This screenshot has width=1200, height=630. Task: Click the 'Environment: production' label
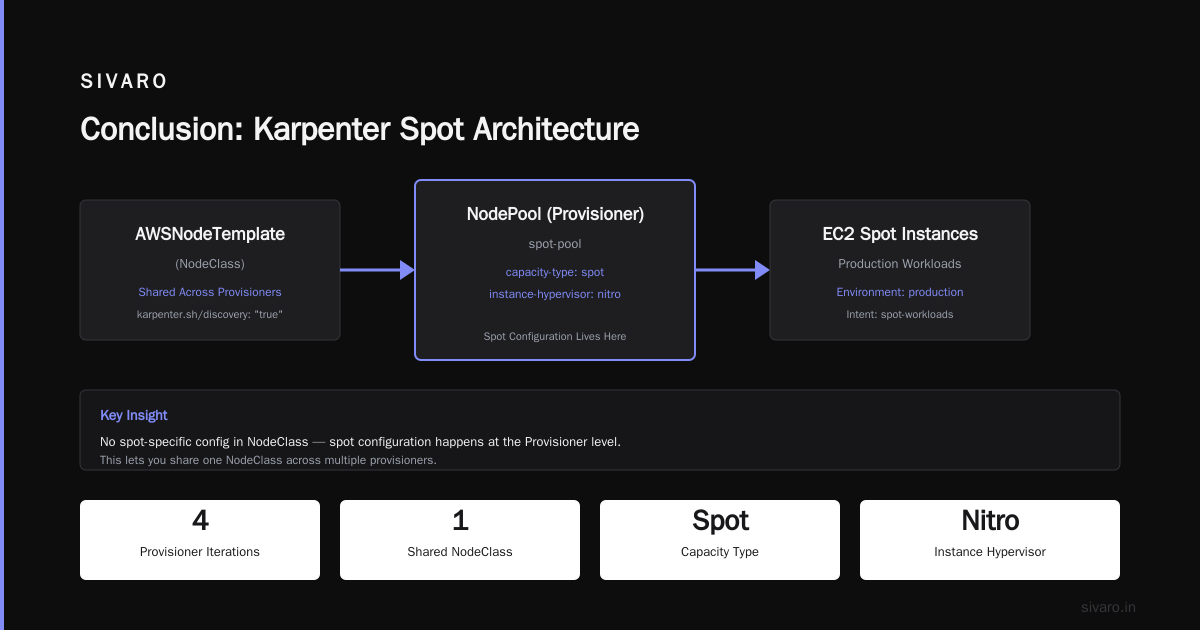[x=900, y=292]
